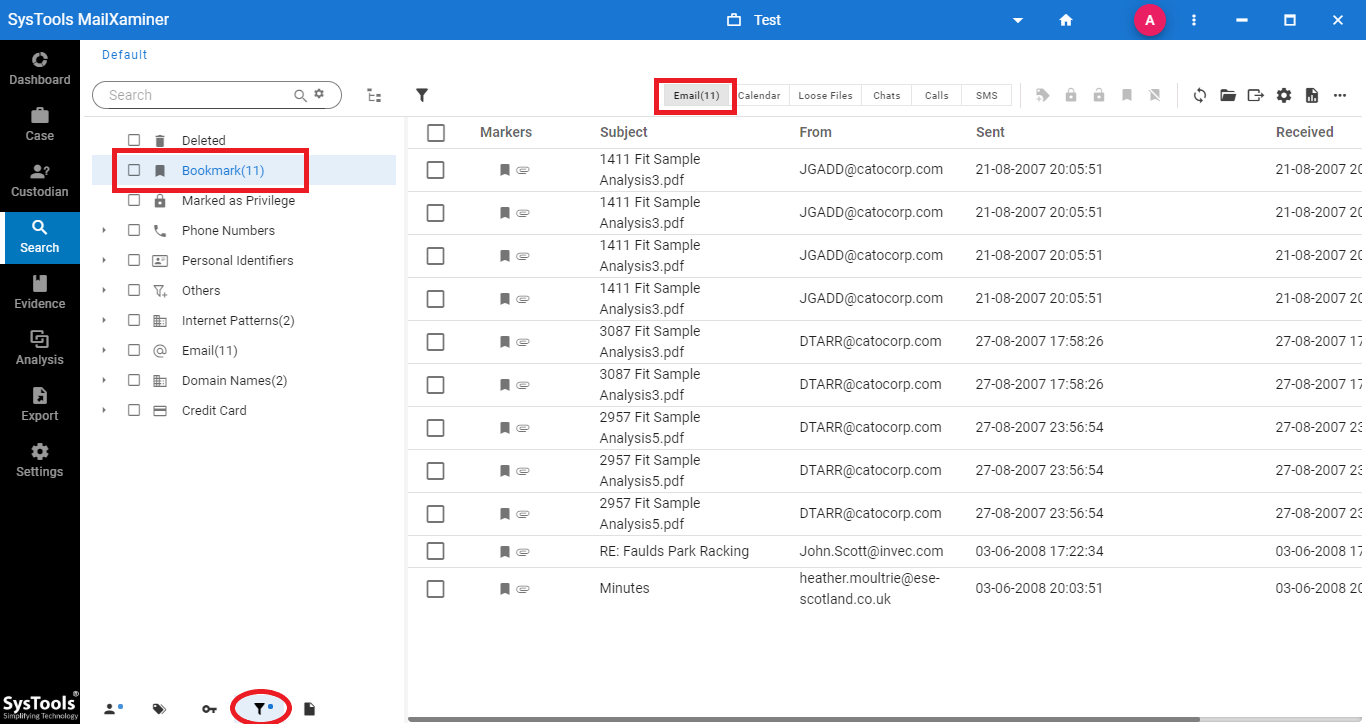
Task: Expand the Internet Patterns(2) tree node
Action: pos(104,320)
